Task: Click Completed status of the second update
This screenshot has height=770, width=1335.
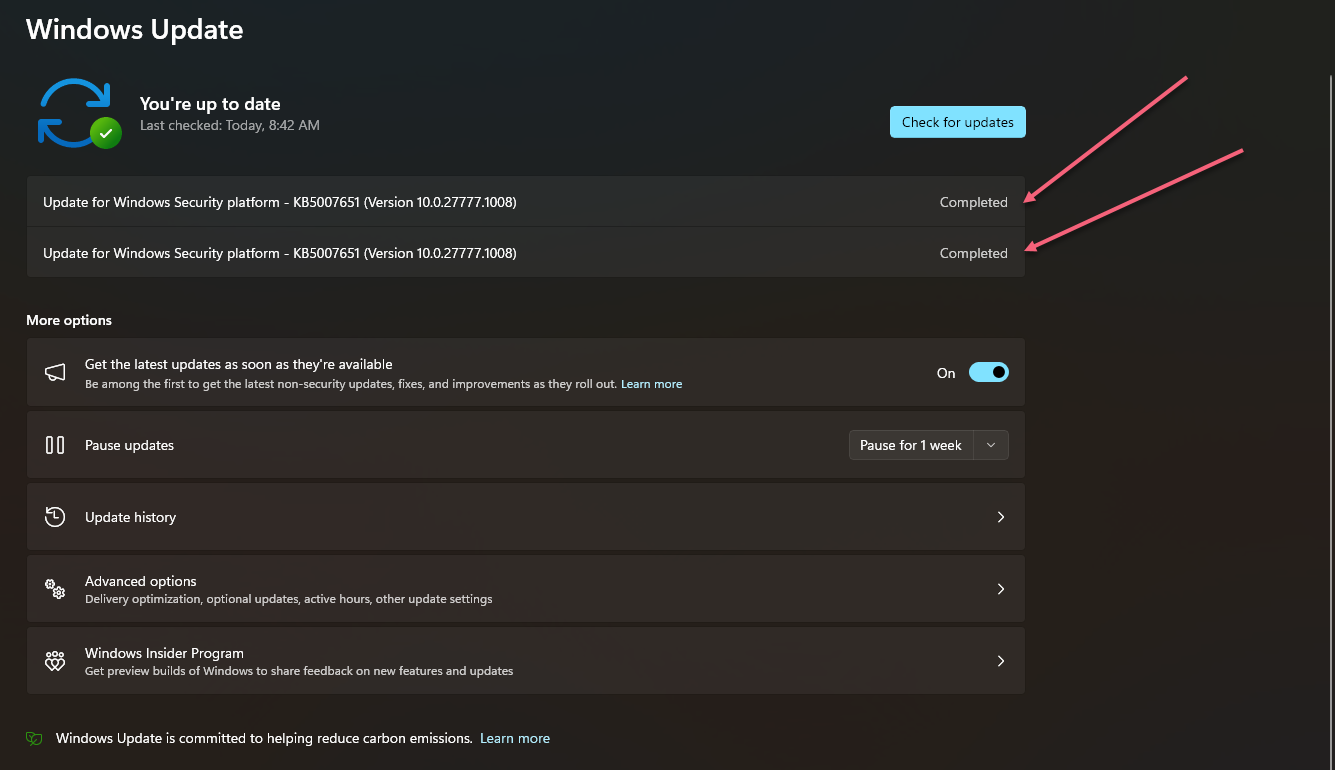Action: [x=973, y=253]
